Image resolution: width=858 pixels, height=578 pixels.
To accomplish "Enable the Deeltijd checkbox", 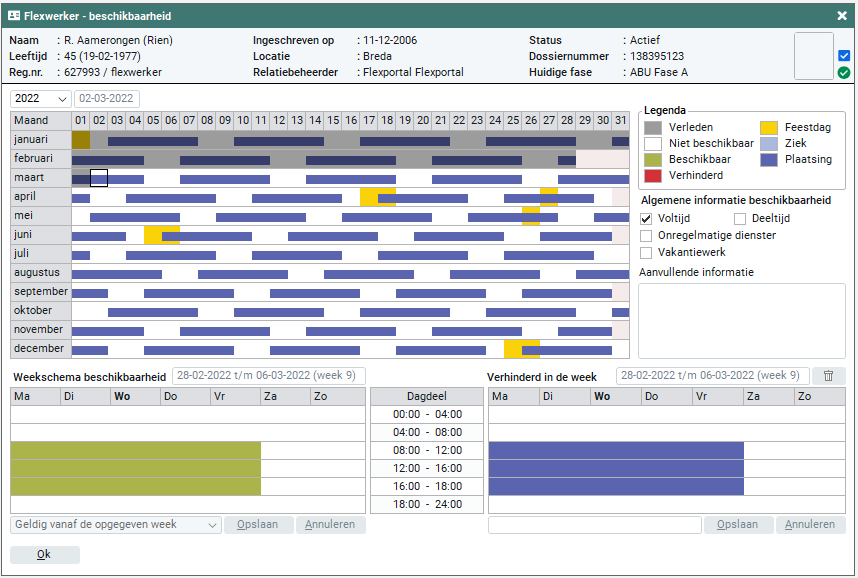I will coord(740,219).
